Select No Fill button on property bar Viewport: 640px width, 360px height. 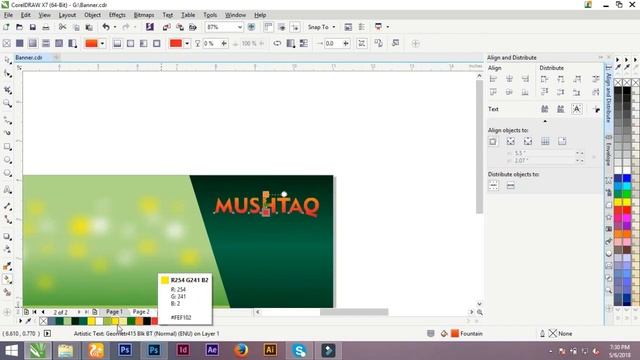tap(7, 43)
